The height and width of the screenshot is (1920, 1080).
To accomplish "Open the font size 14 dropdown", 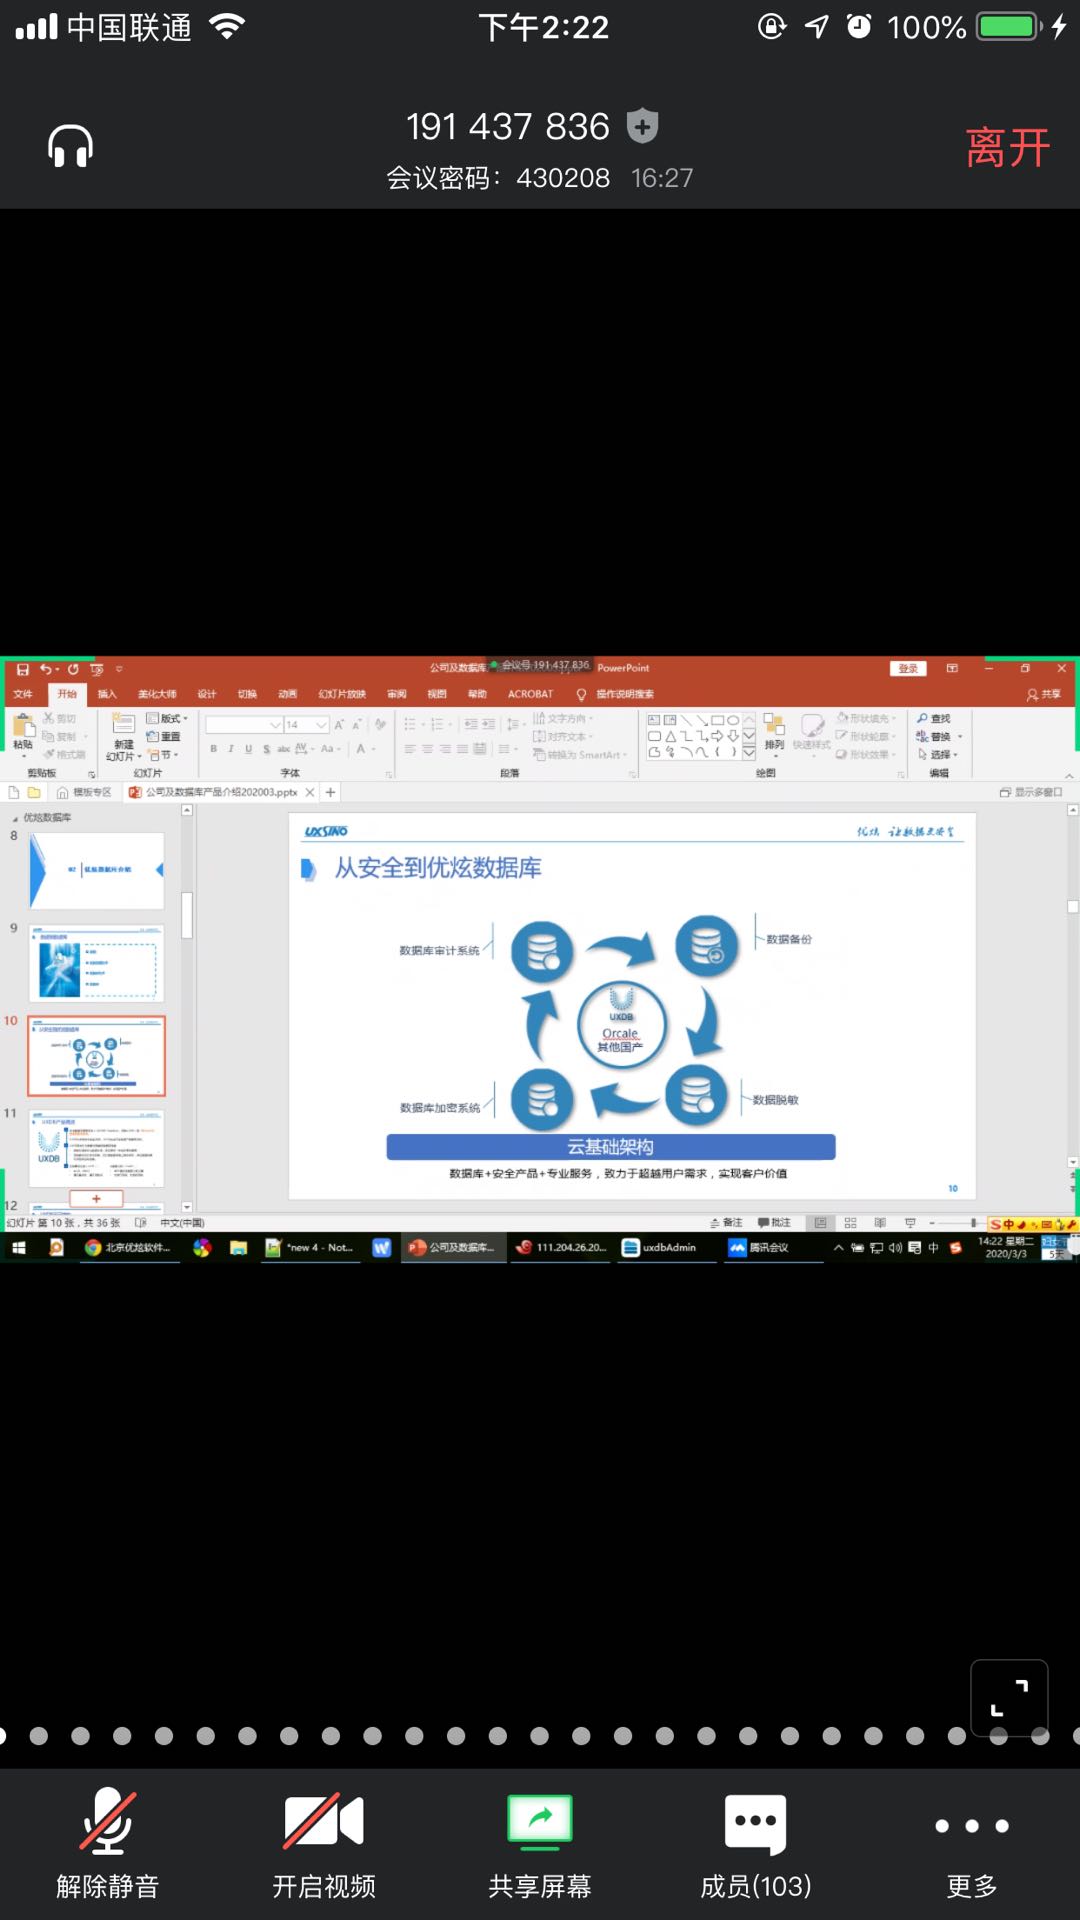I will point(322,725).
